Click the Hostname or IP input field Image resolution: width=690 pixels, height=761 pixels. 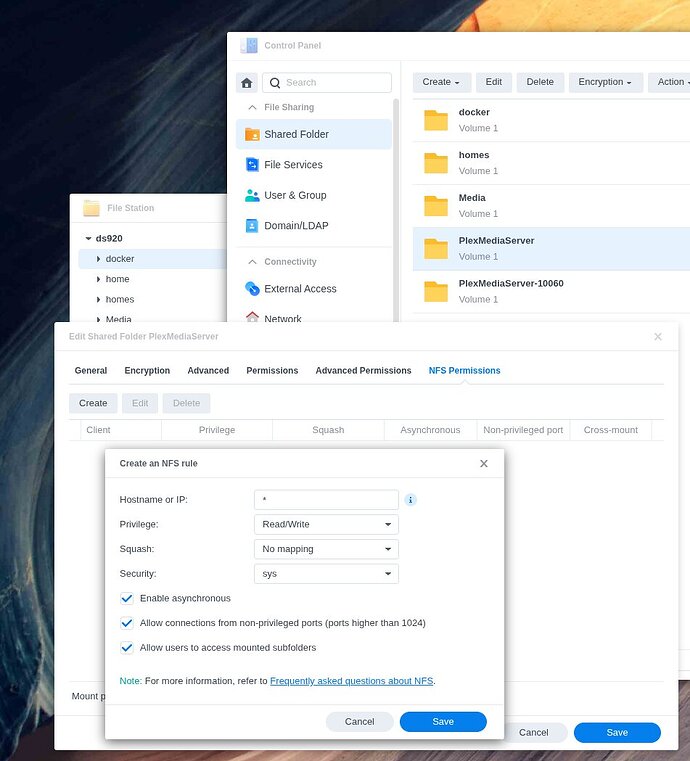[327, 499]
